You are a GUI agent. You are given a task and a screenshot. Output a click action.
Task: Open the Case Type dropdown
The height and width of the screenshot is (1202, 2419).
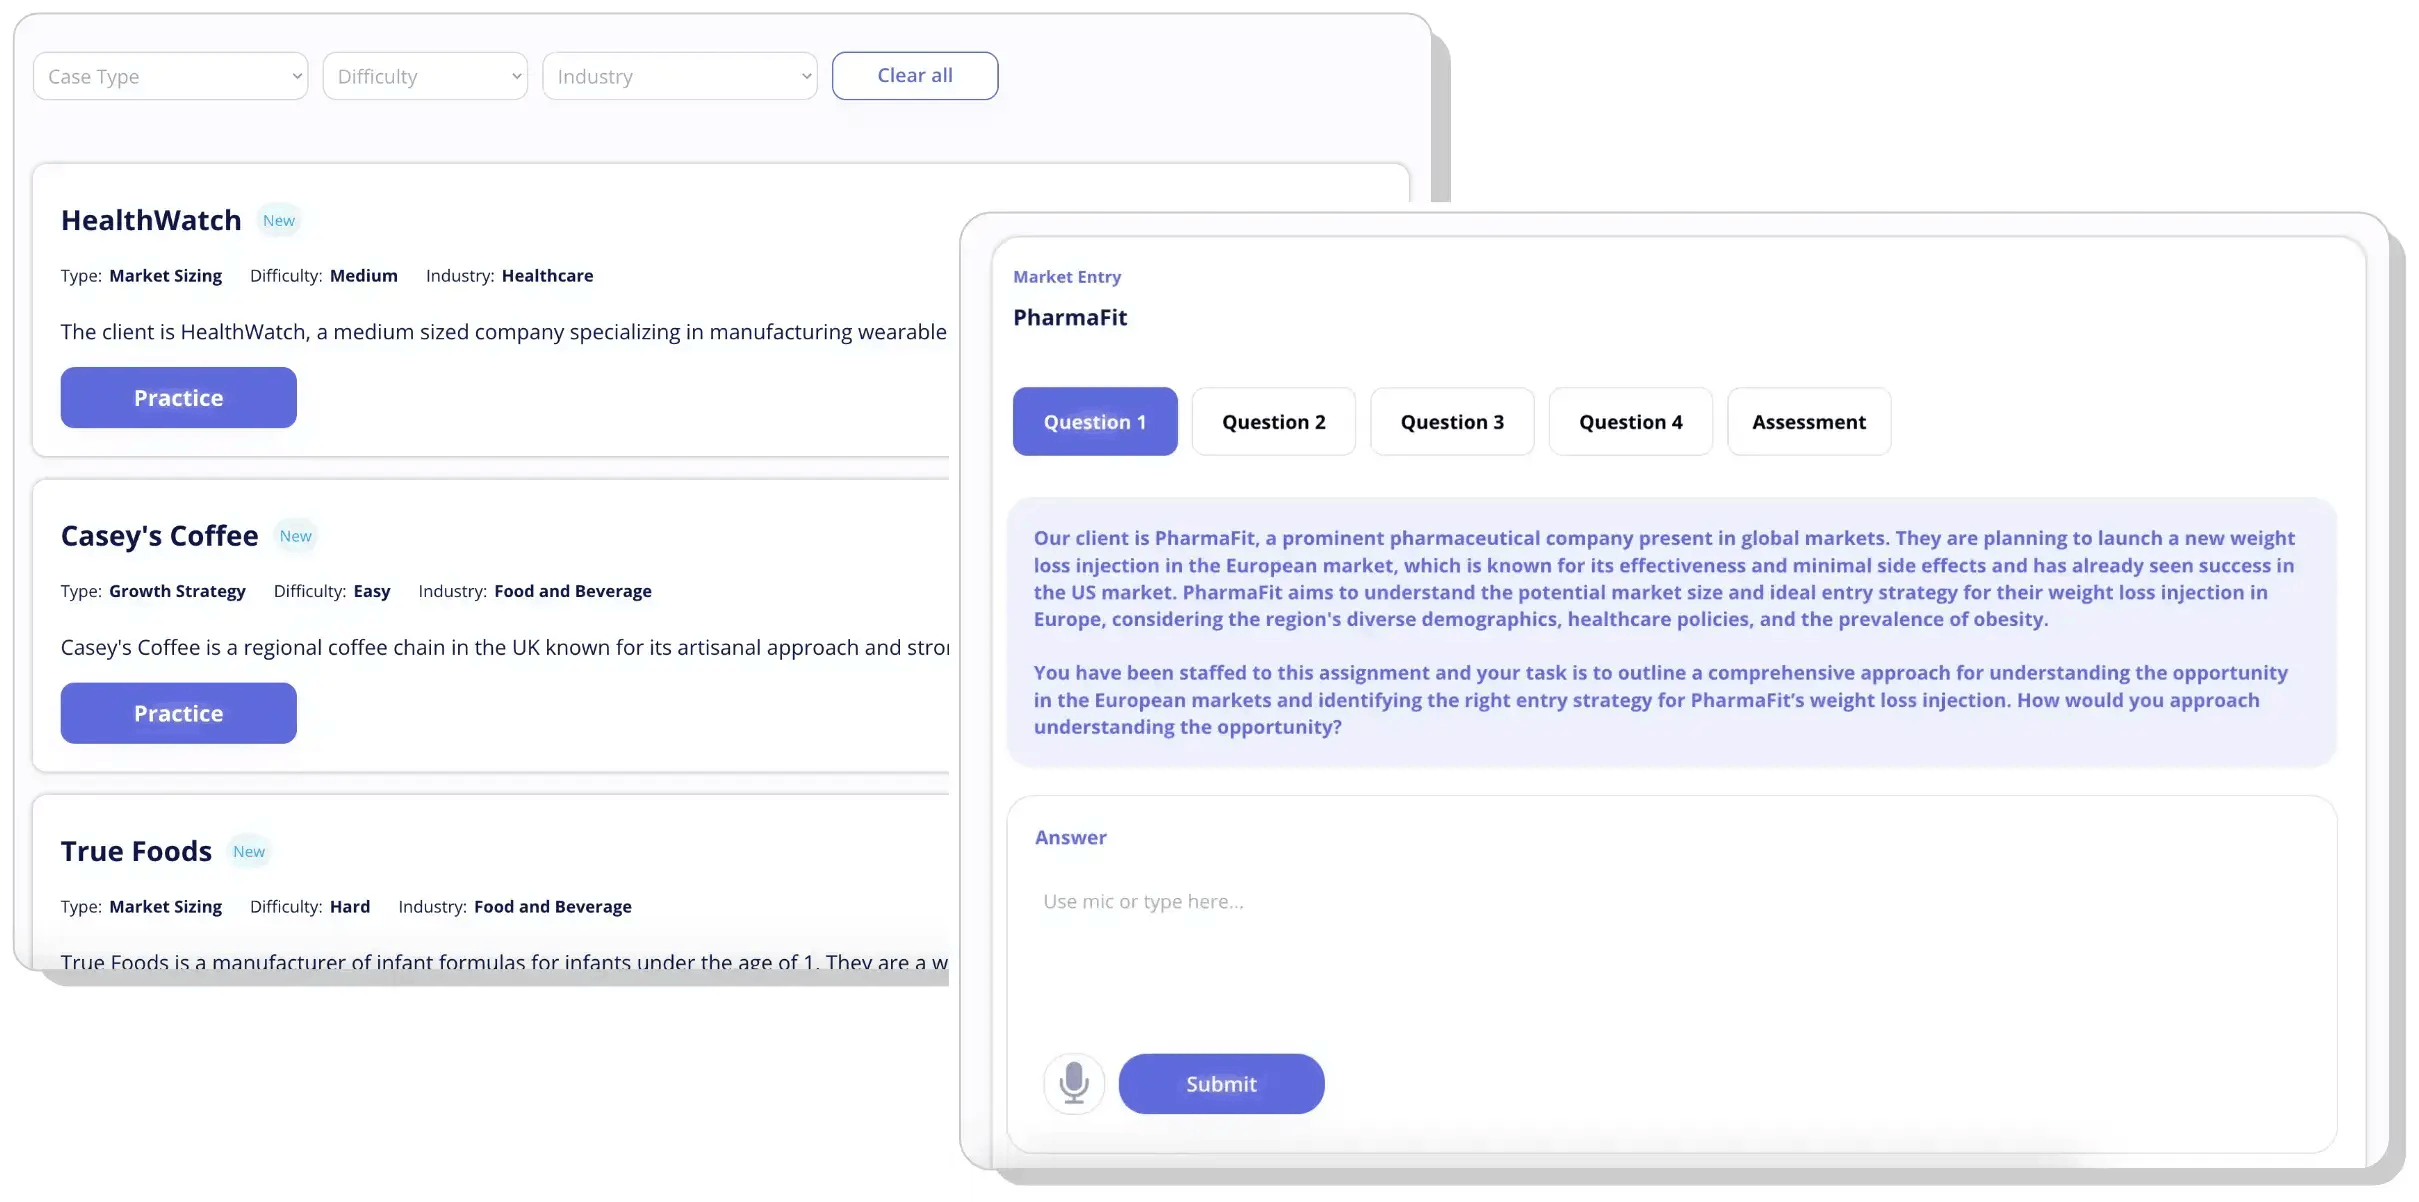[170, 75]
